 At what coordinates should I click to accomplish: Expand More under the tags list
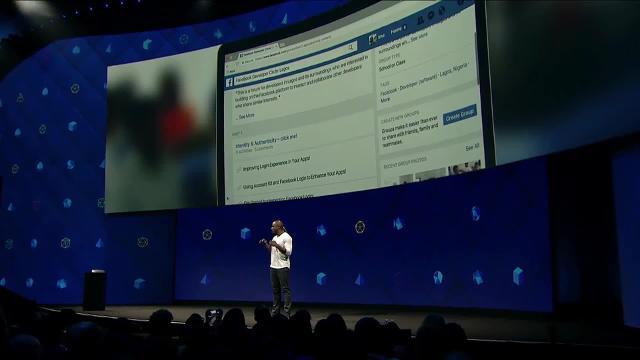(x=385, y=100)
